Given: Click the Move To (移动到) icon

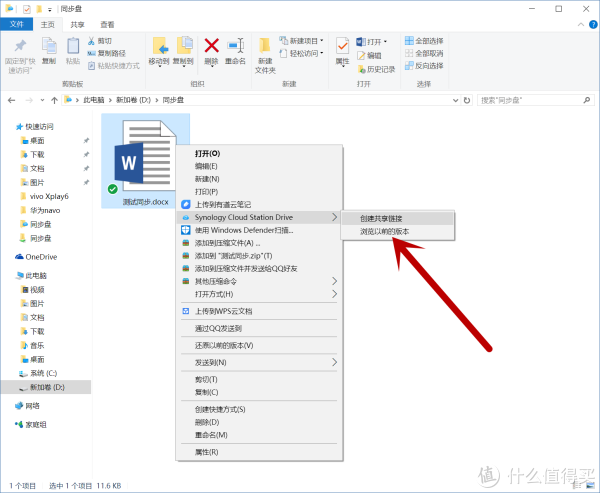Looking at the screenshot, I should click(160, 46).
